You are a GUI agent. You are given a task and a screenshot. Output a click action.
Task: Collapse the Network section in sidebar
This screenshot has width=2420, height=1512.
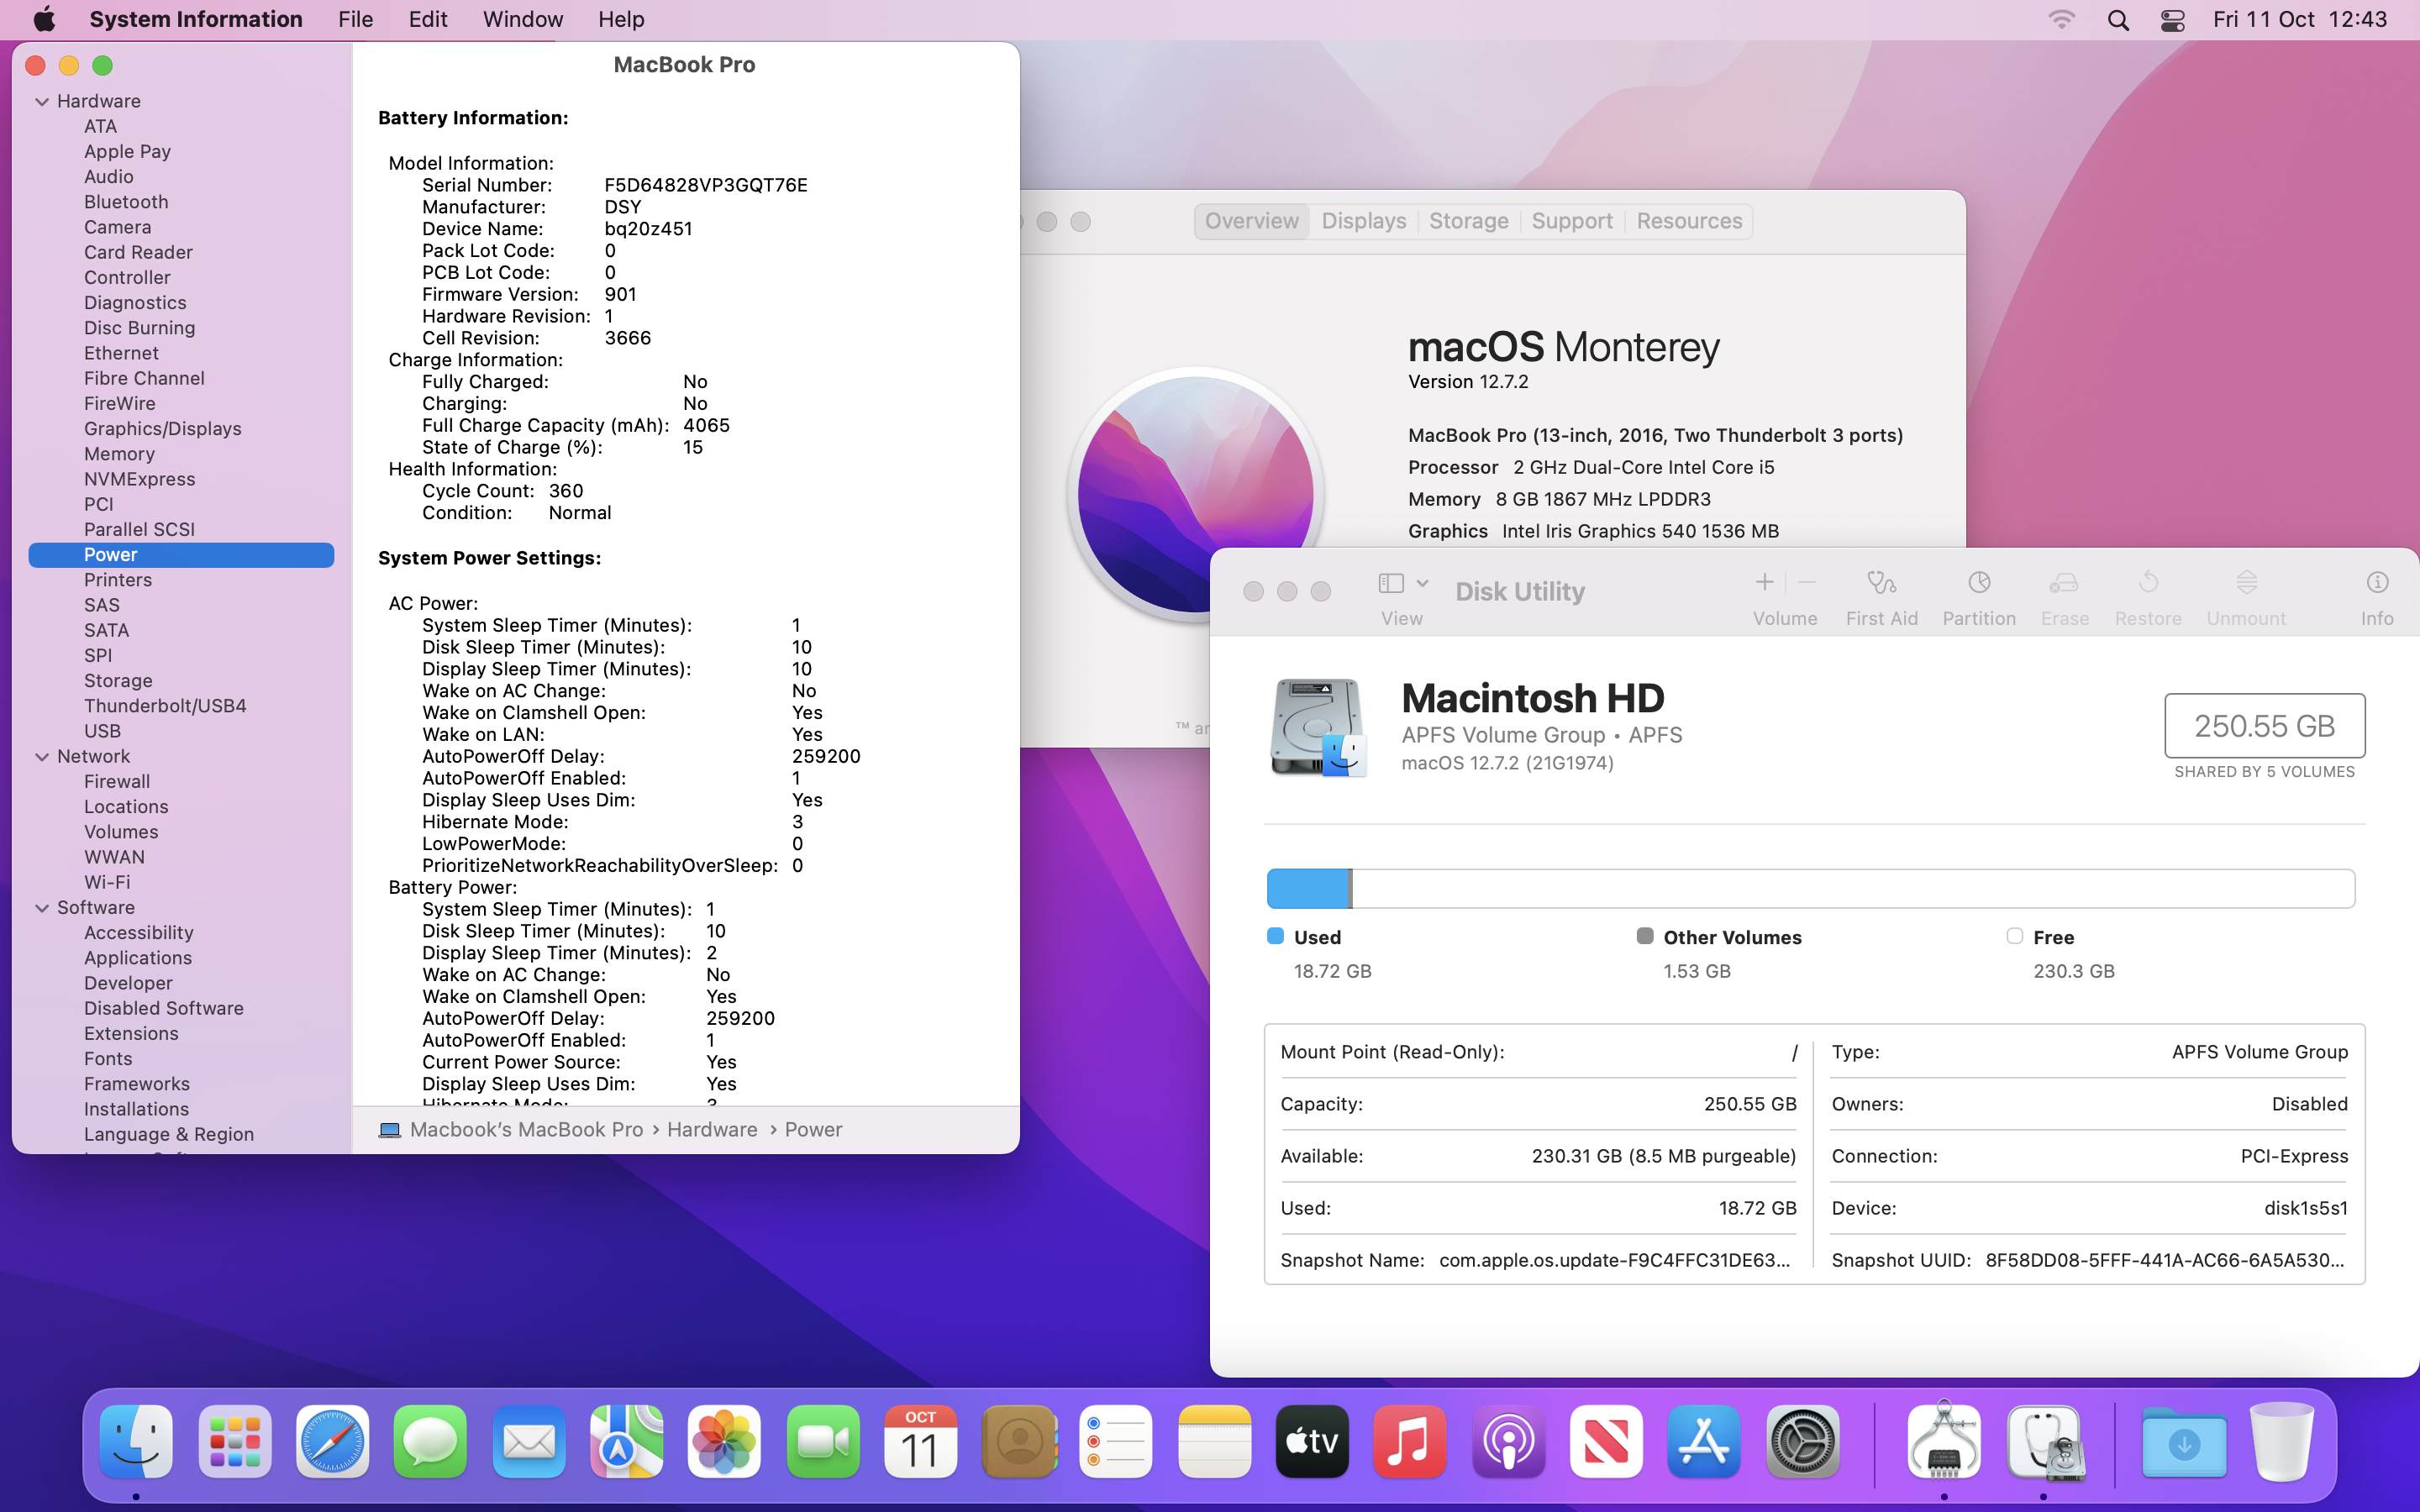[42, 757]
